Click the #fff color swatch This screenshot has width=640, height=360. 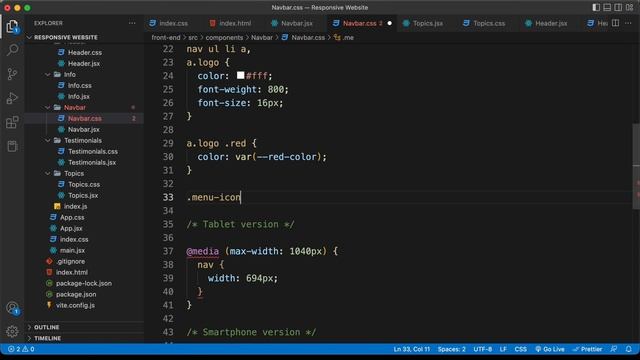tap(240, 76)
